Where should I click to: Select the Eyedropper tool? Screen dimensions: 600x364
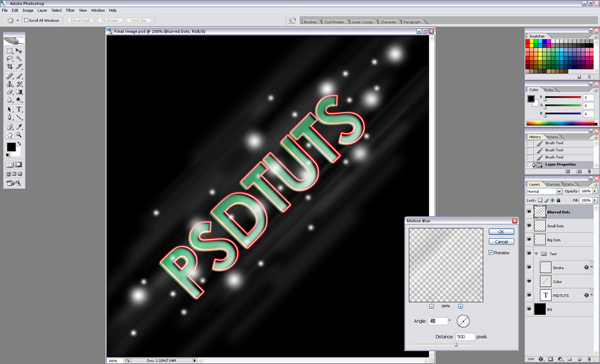coord(19,127)
